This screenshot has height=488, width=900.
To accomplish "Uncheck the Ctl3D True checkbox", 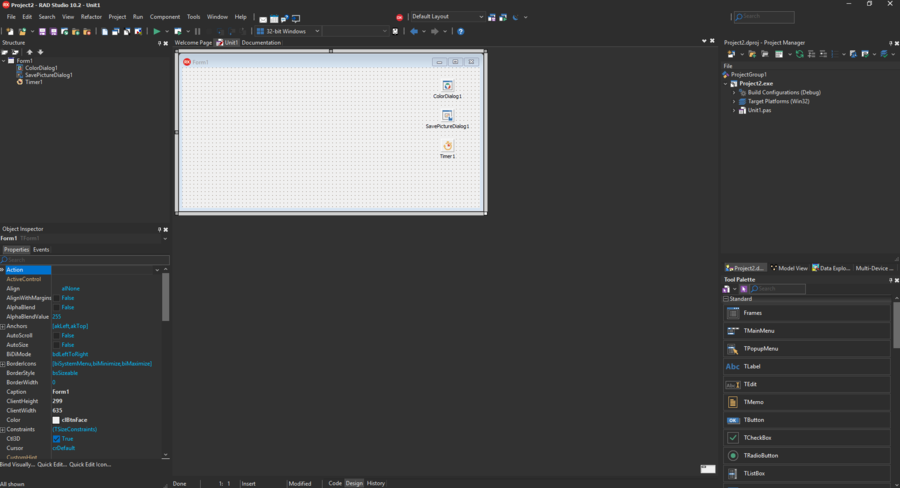I will tap(56, 439).
